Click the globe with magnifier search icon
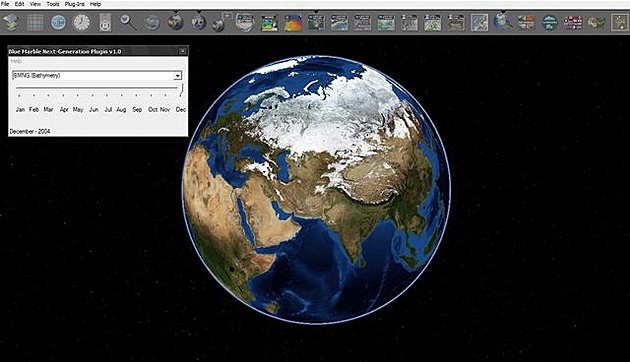Screen dimensions: 630x362 502,22
